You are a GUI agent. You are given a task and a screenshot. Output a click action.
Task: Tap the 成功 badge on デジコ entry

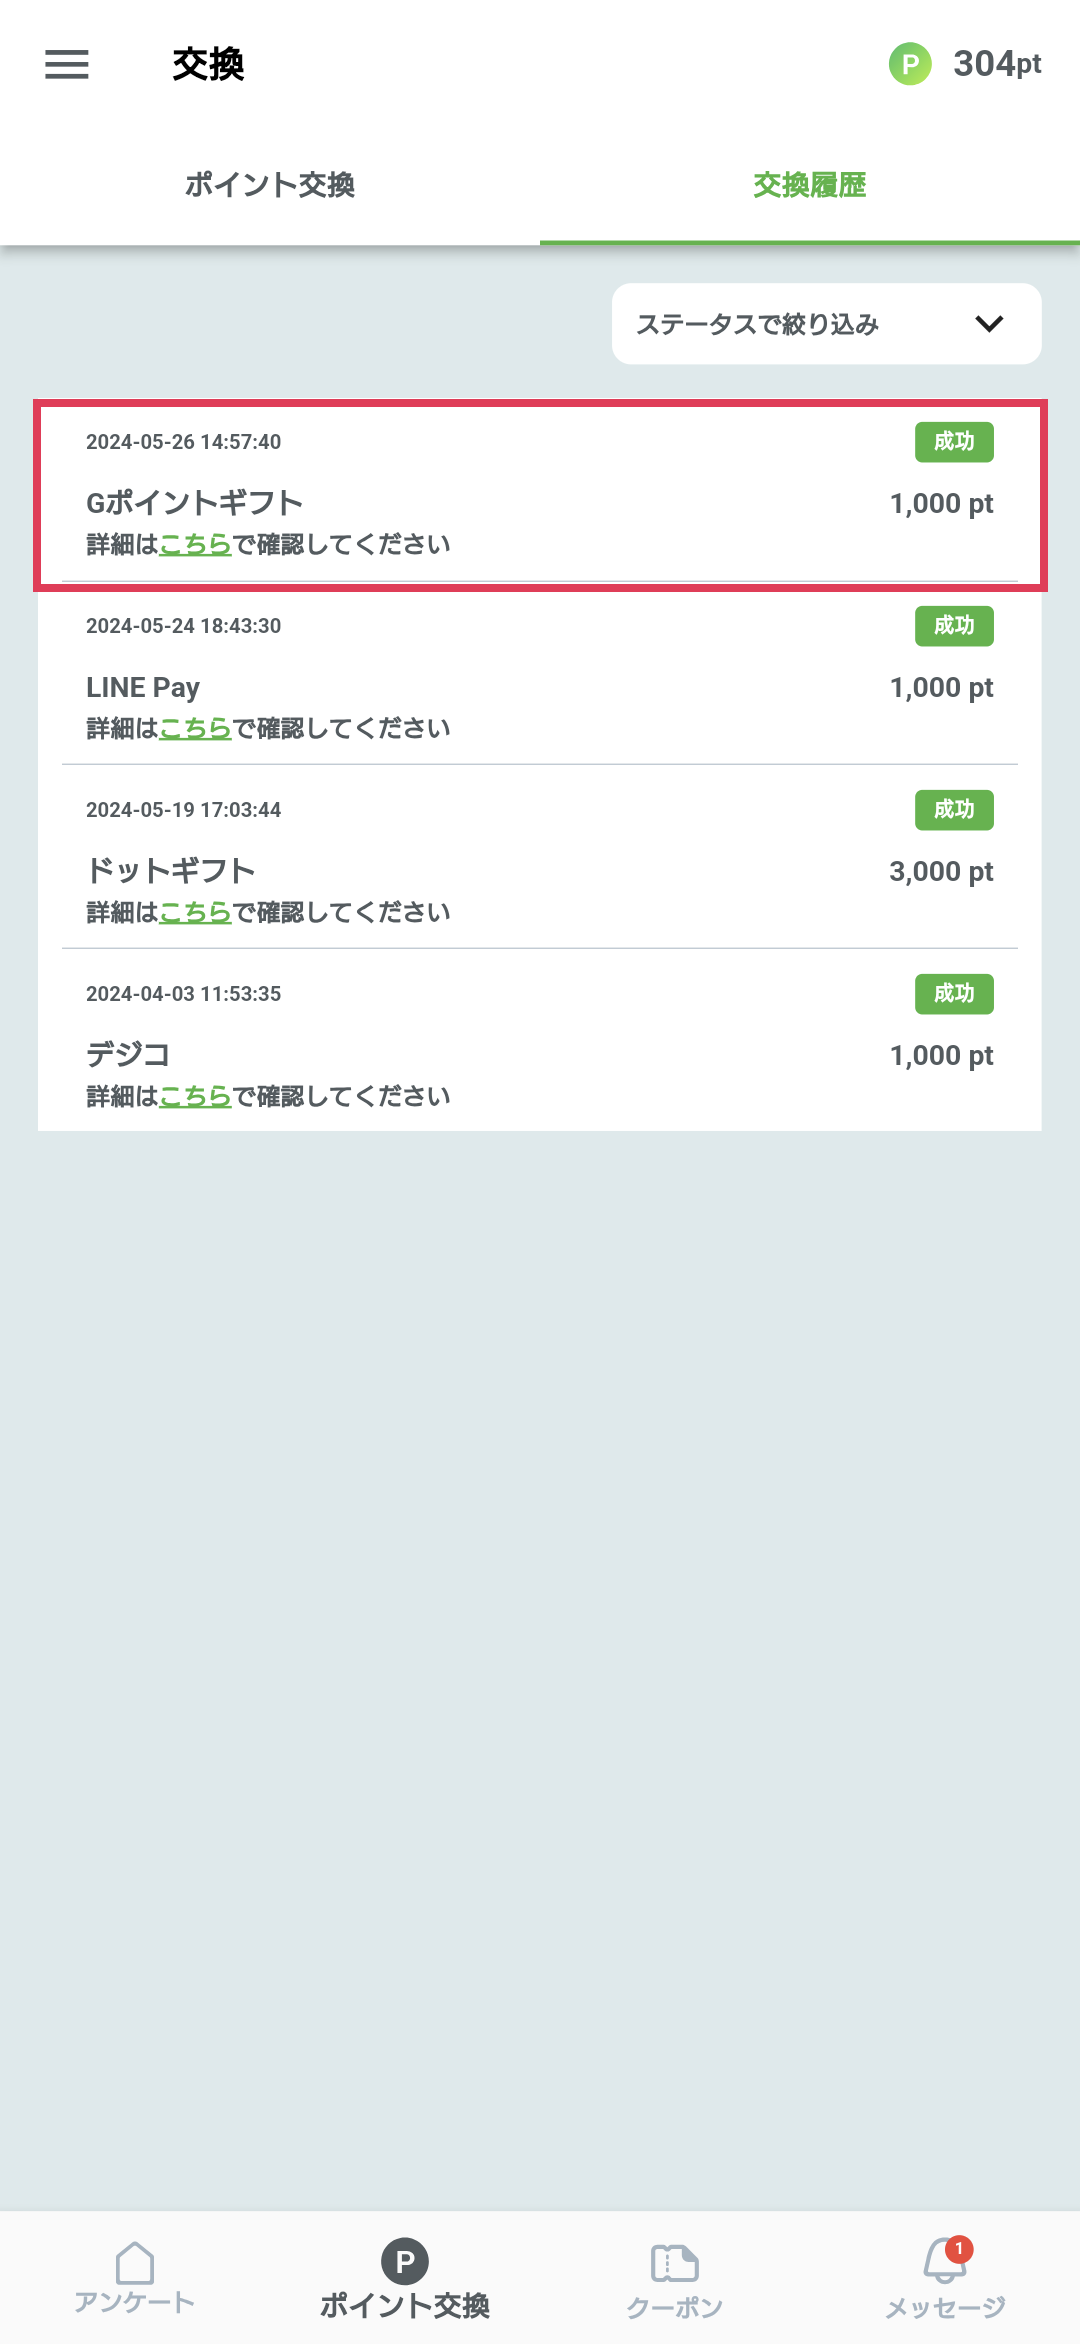(x=954, y=994)
